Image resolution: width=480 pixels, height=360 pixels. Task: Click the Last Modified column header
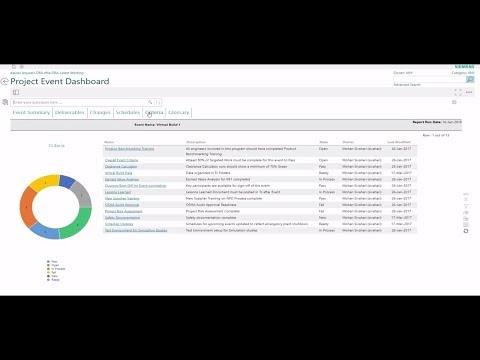[x=399, y=142]
